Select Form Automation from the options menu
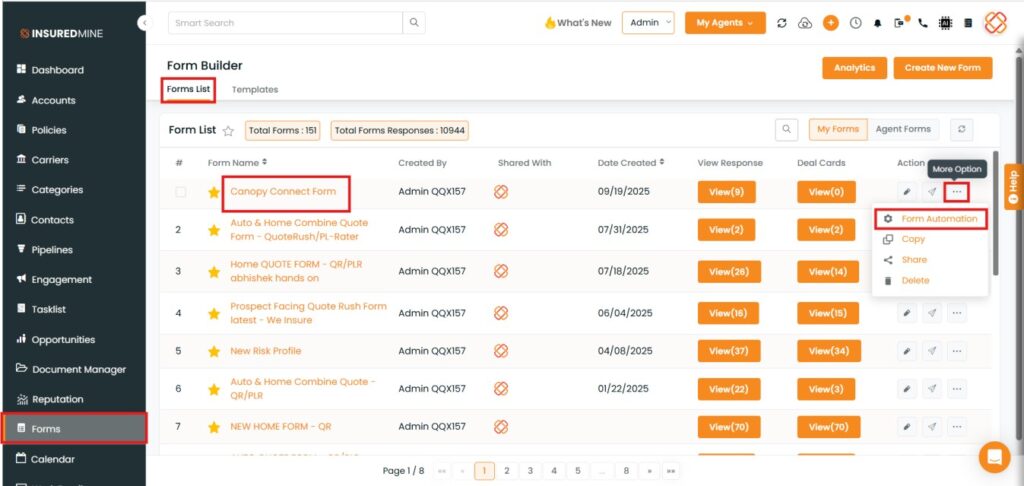The width and height of the screenshot is (1024, 486). coord(938,219)
